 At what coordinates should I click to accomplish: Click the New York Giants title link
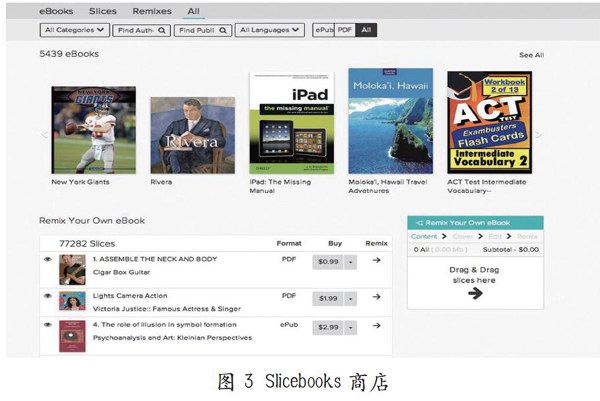pyautogui.click(x=80, y=182)
